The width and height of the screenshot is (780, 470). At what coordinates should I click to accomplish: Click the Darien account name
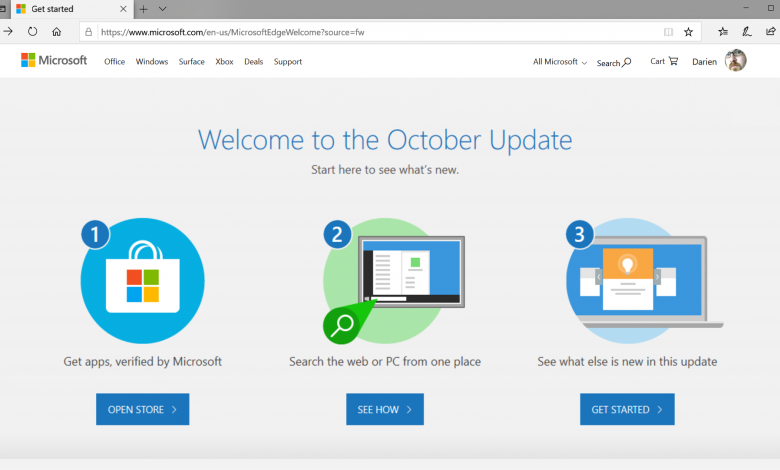click(704, 62)
